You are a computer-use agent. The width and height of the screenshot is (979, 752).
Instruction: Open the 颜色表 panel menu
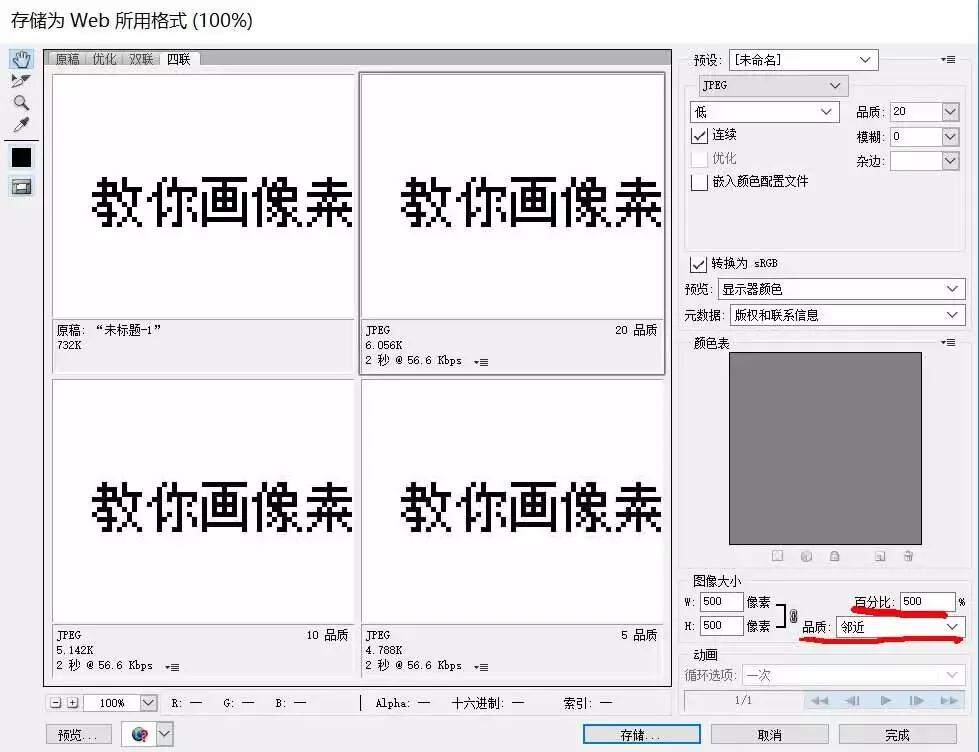pyautogui.click(x=948, y=342)
